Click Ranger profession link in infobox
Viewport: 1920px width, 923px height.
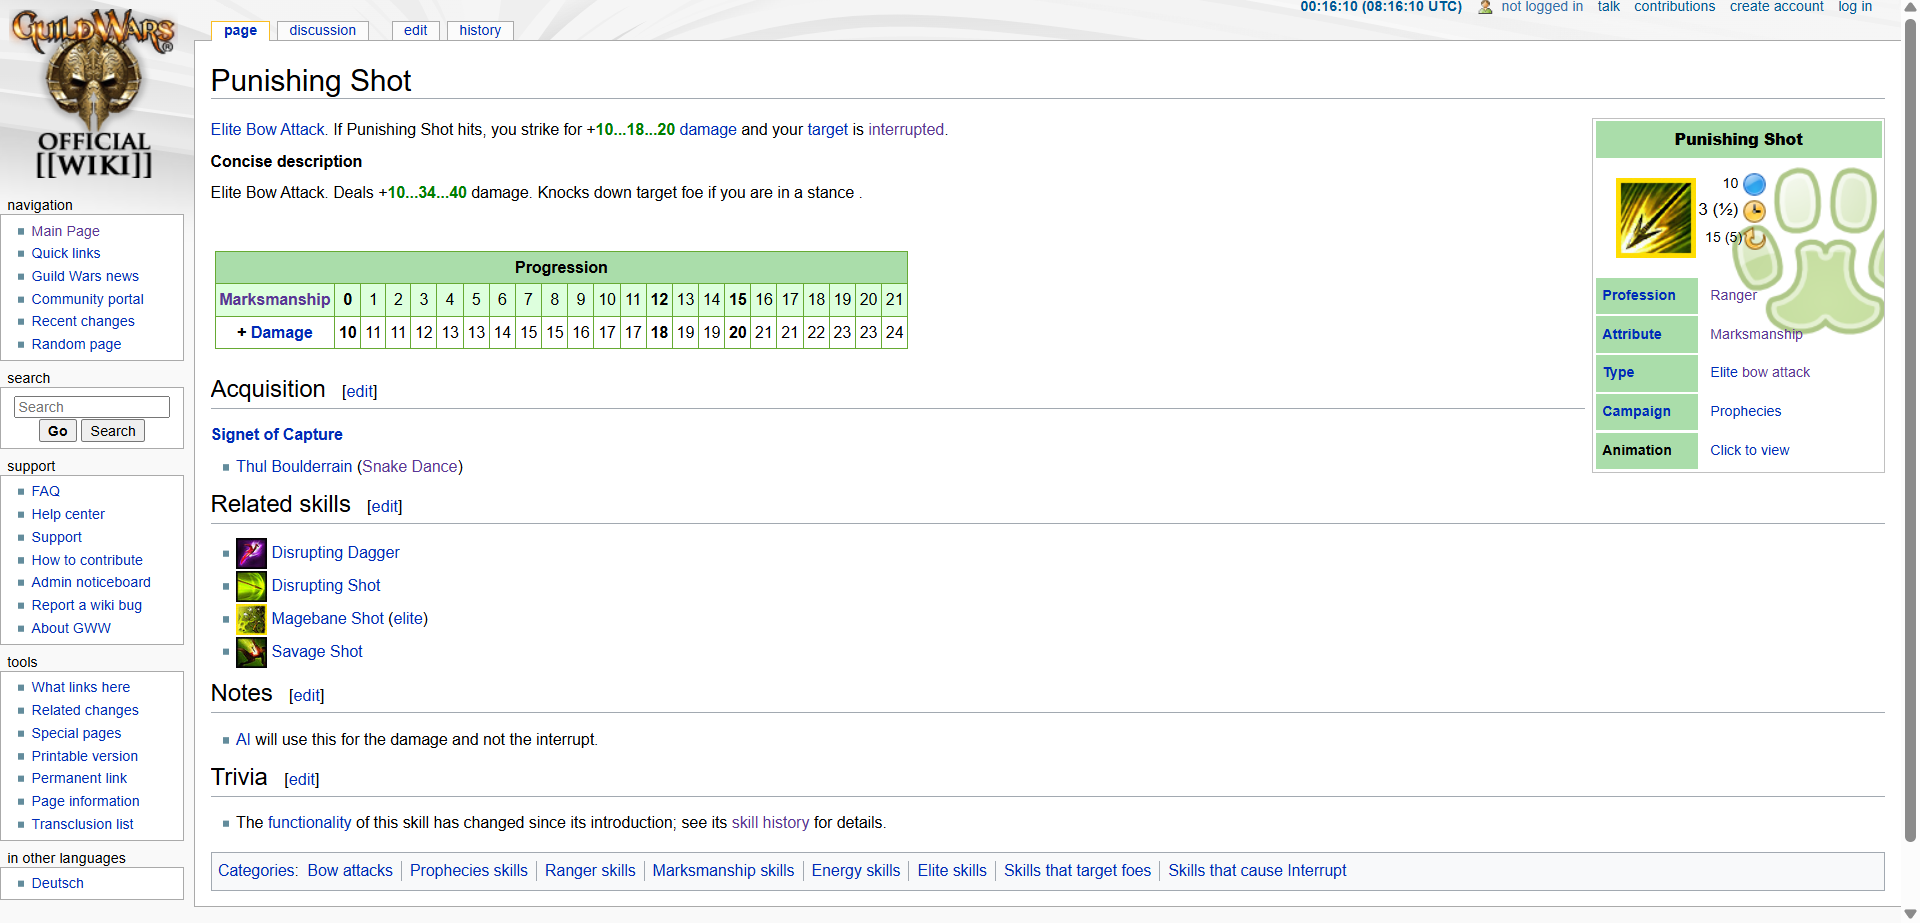1733,295
